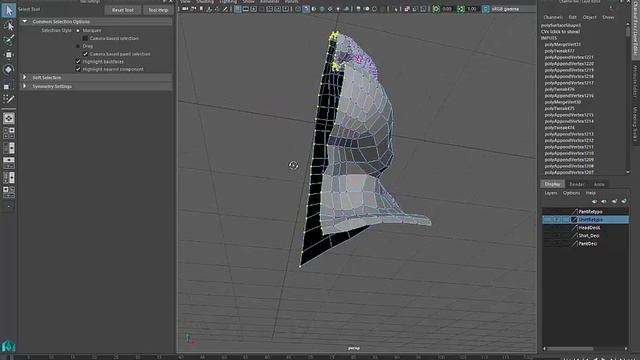Pick the Scale tool in toolbox

[x=9, y=85]
